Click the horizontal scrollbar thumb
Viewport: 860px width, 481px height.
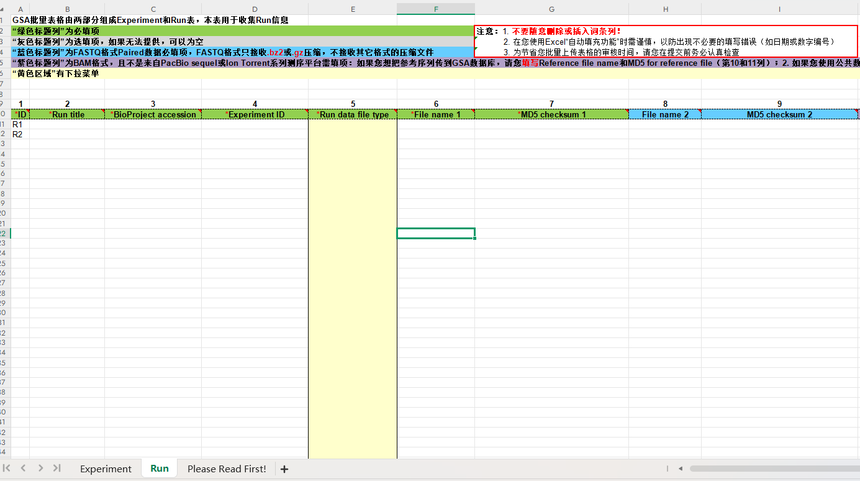(770, 468)
